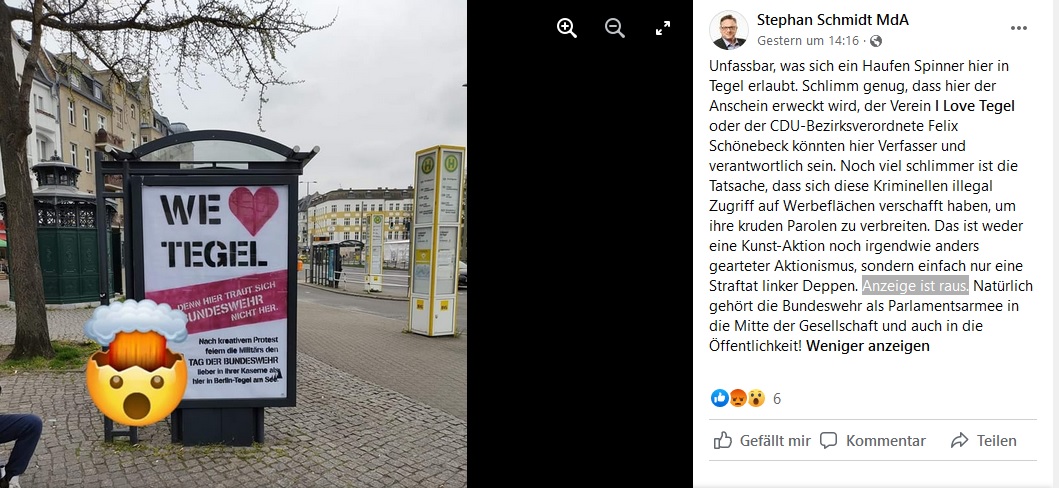Show who reacted via count 6
1059x488 pixels.
777,399
